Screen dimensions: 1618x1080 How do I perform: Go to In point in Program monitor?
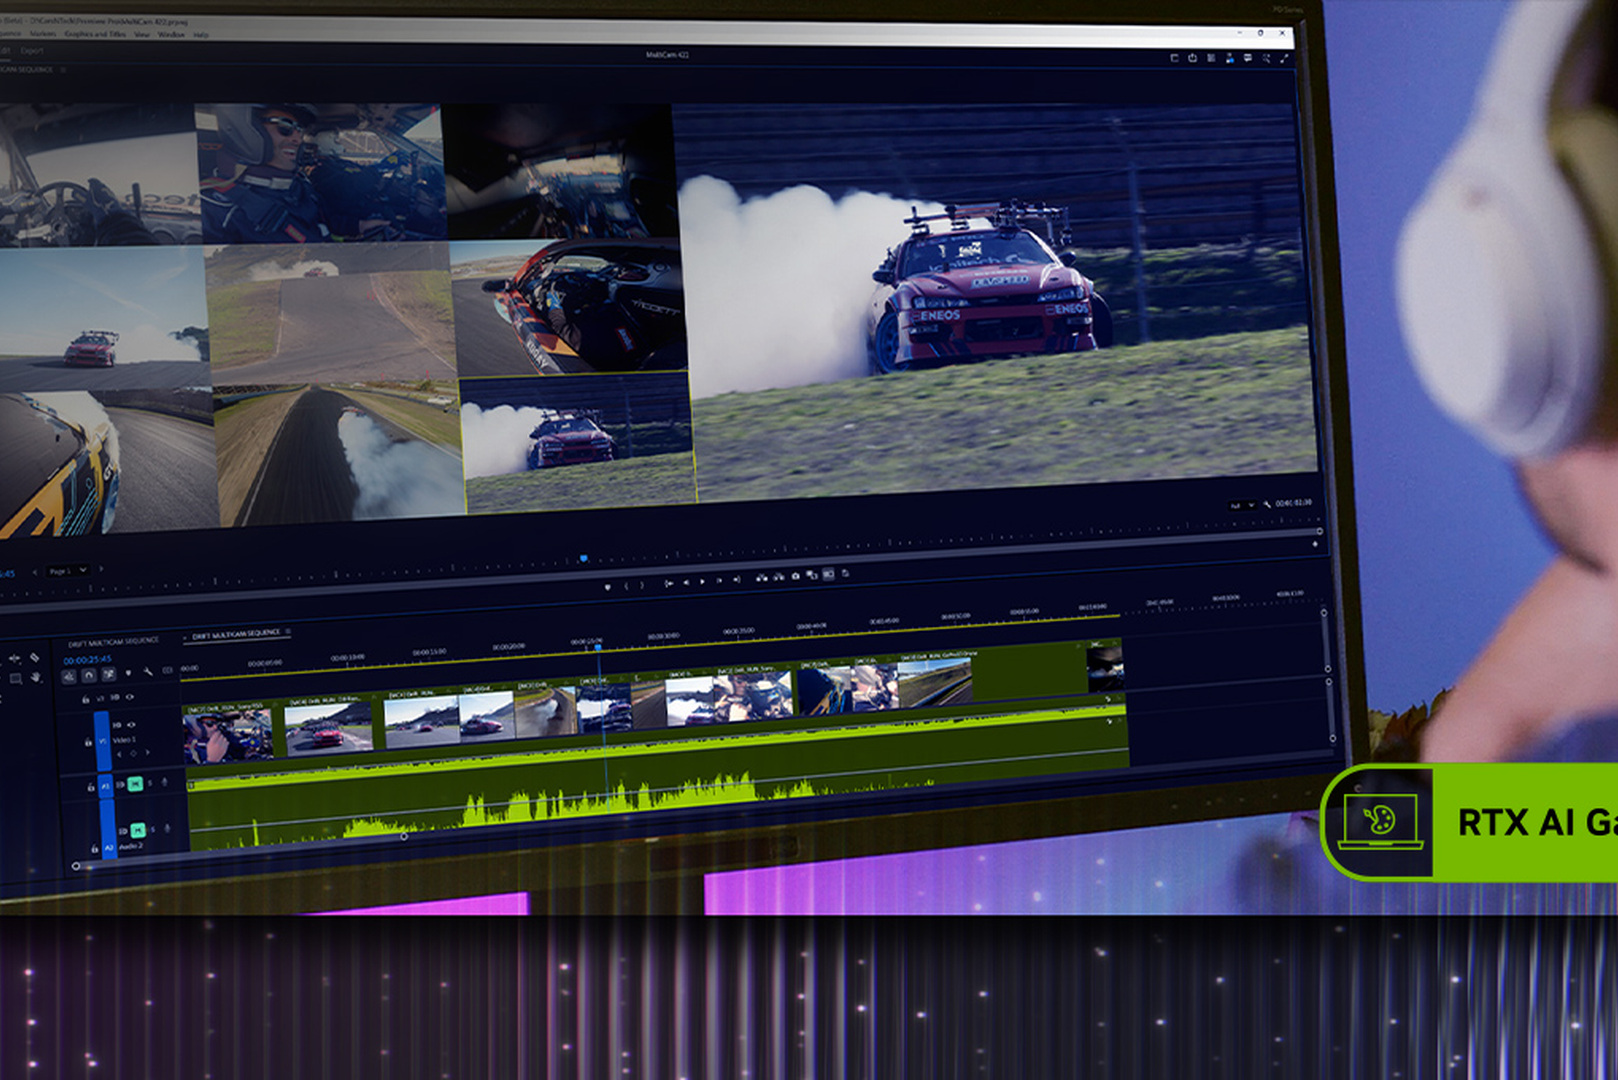[x=669, y=583]
